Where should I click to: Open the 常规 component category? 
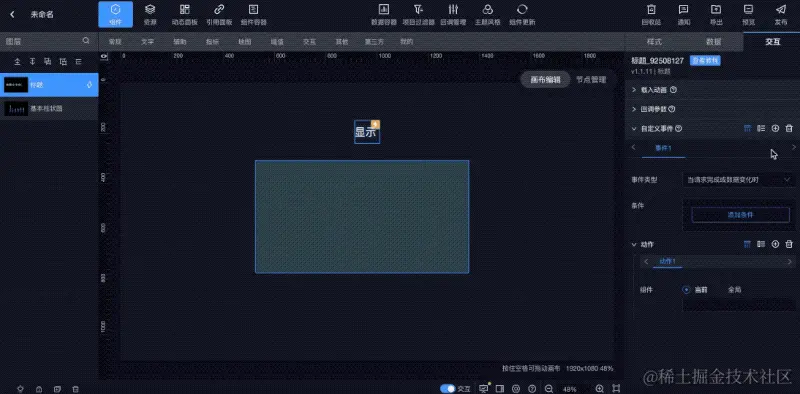tap(115, 42)
